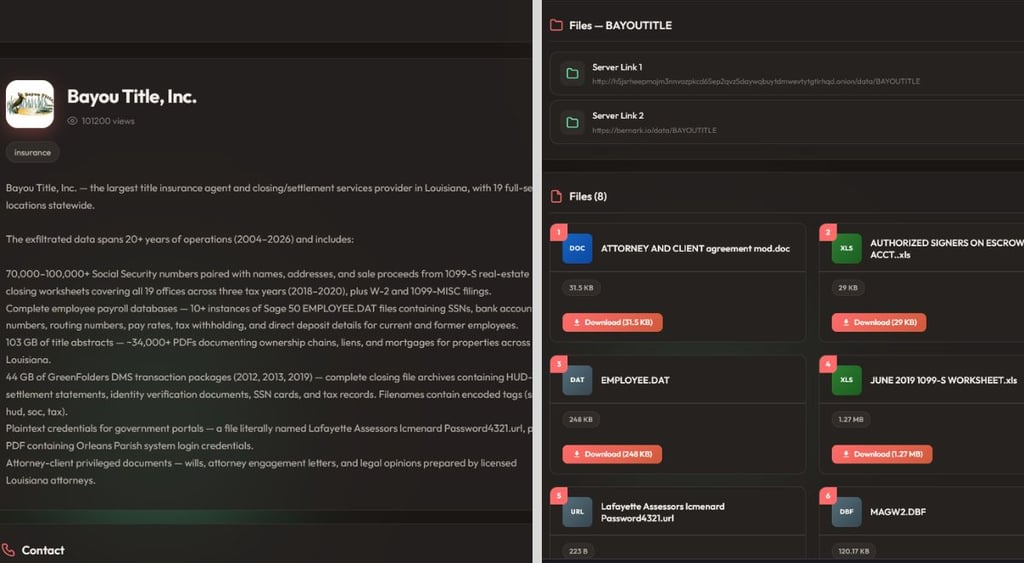Click the 120.17 KB size badge
The image size is (1024, 563).
854,552
